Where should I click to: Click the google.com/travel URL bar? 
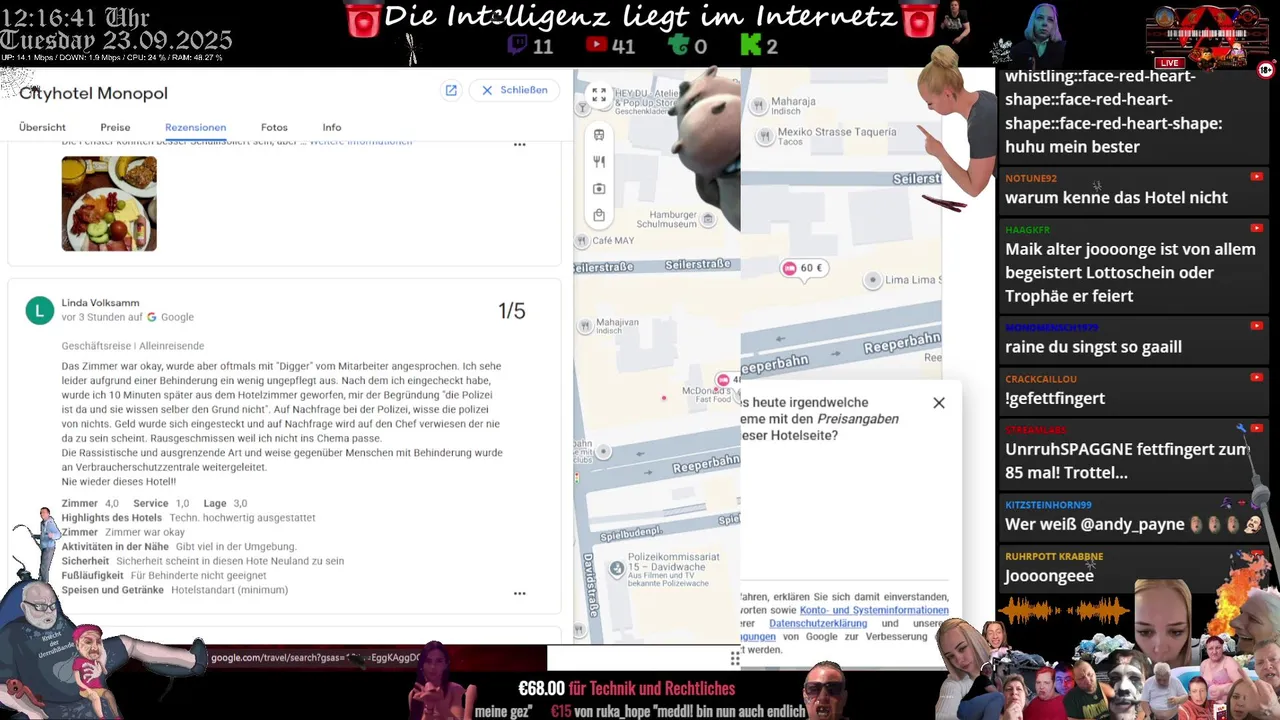click(x=315, y=658)
